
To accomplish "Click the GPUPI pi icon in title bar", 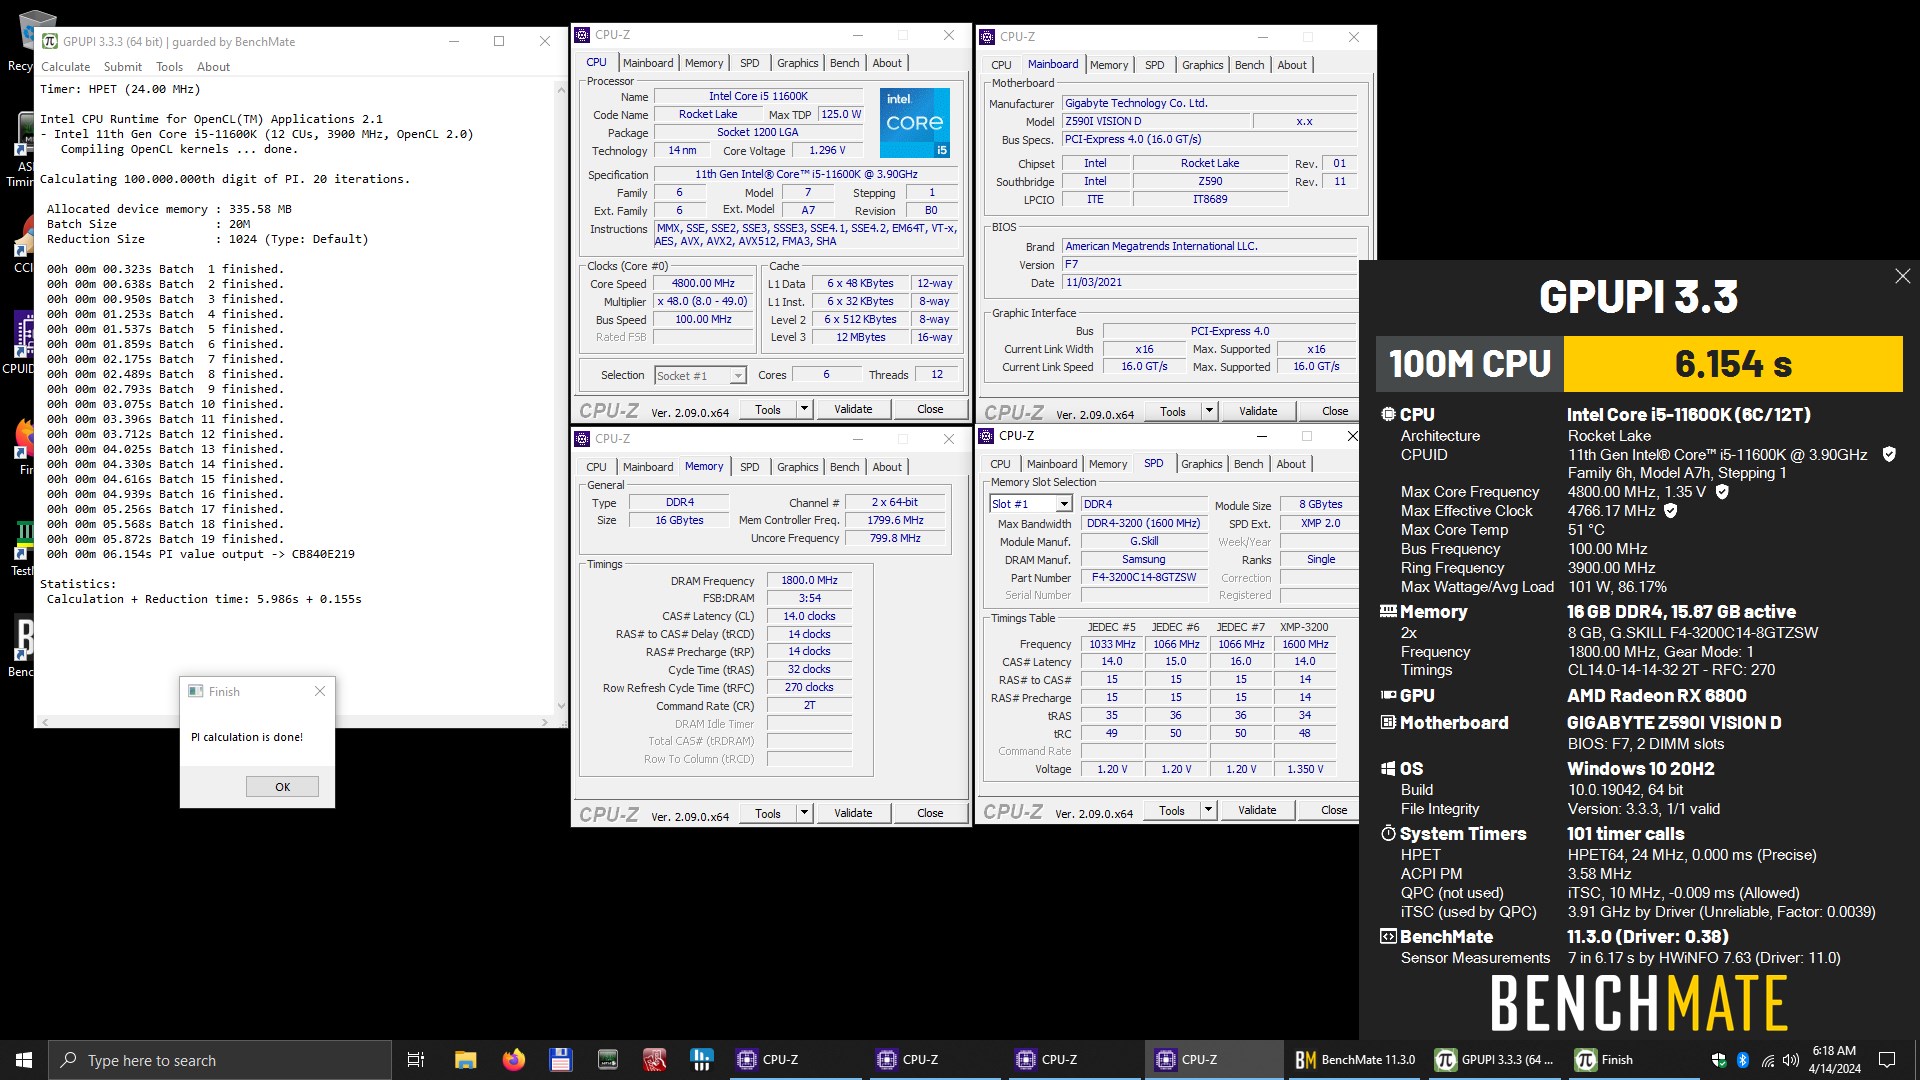I will (x=50, y=41).
